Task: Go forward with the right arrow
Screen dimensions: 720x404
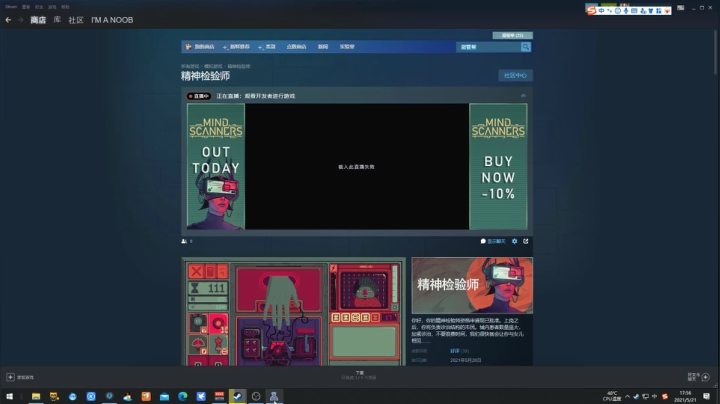Action: (x=20, y=20)
